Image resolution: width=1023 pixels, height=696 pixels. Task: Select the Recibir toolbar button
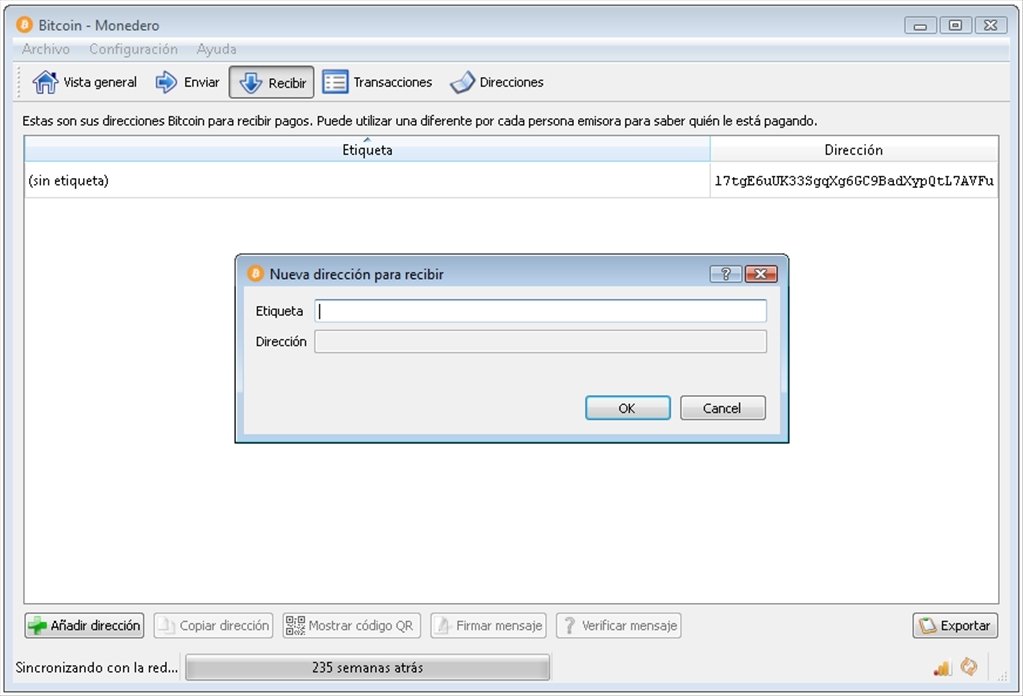click(x=271, y=82)
